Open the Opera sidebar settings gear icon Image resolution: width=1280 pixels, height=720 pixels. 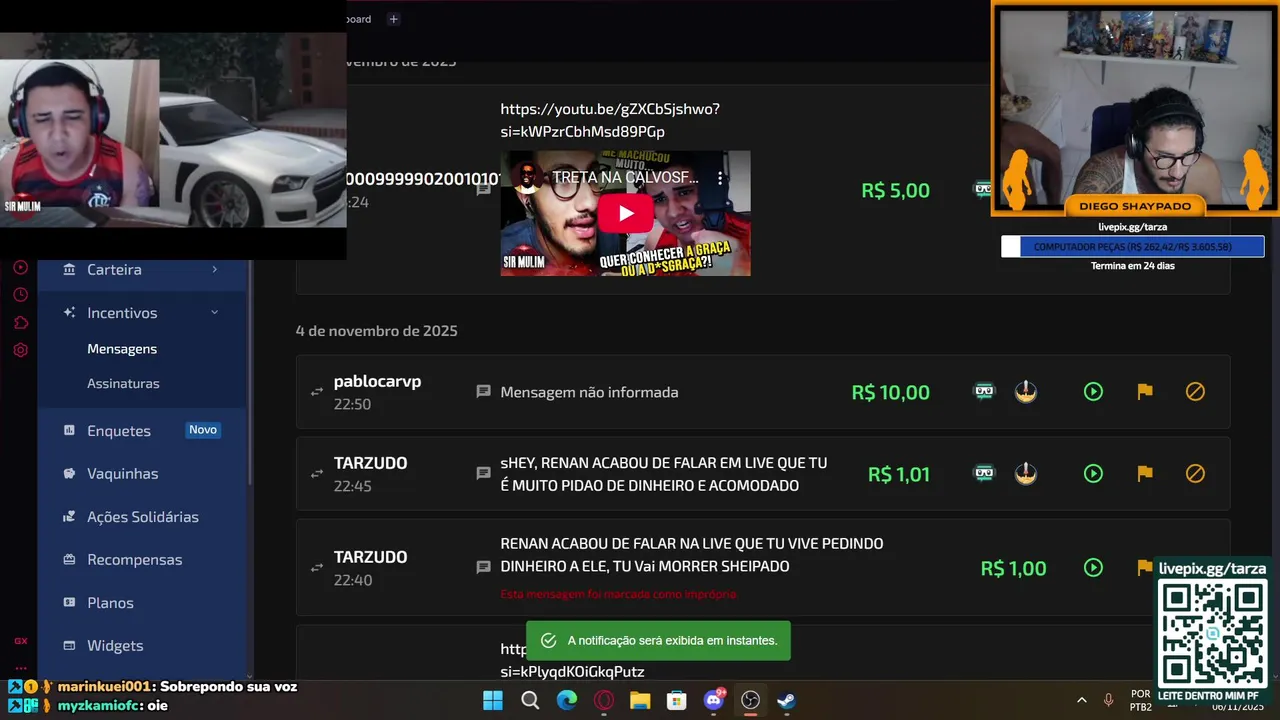(20, 351)
